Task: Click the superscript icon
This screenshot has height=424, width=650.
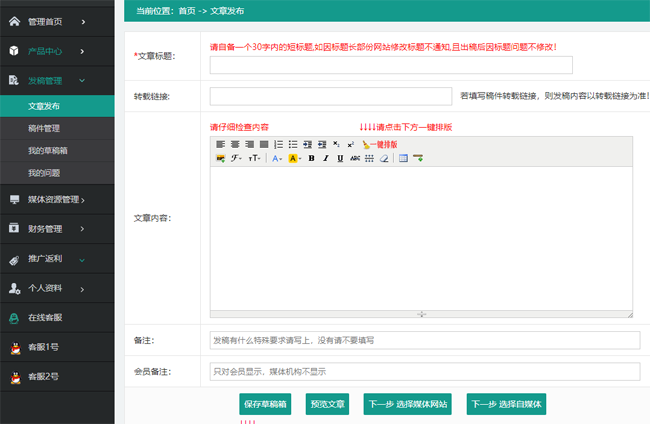Action: [350, 145]
